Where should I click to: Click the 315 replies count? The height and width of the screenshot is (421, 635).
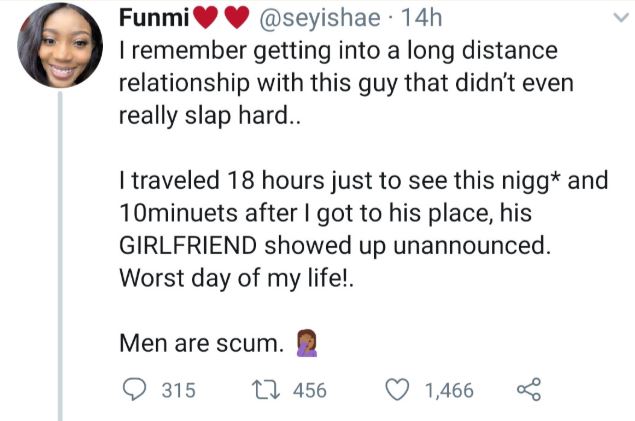[179, 390]
